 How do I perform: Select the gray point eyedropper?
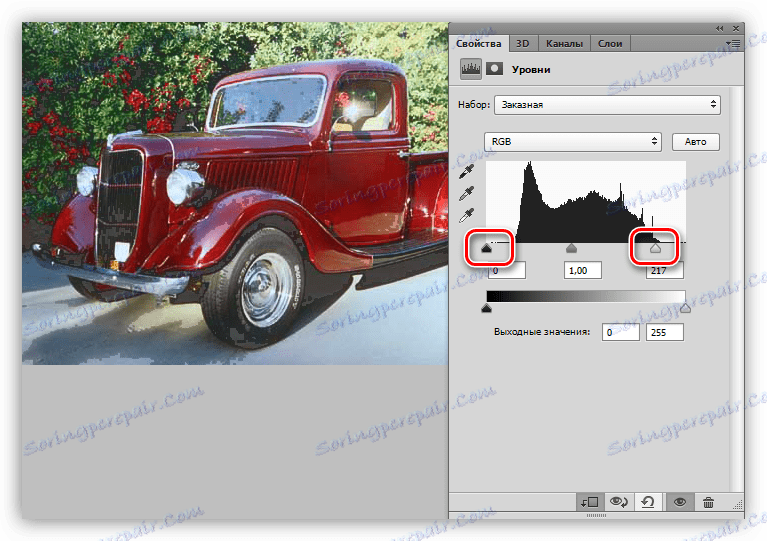click(x=467, y=194)
